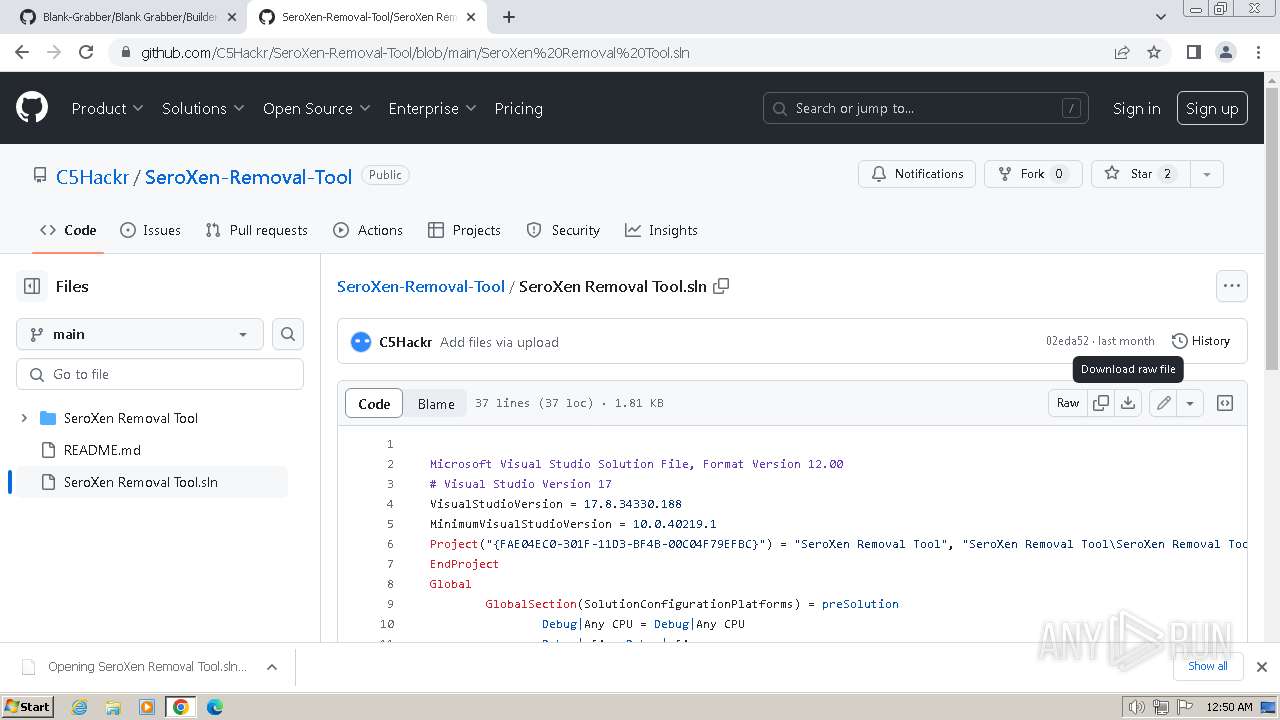Bookmark this page with the star
Viewport: 1280px width, 720px height.
click(1154, 52)
